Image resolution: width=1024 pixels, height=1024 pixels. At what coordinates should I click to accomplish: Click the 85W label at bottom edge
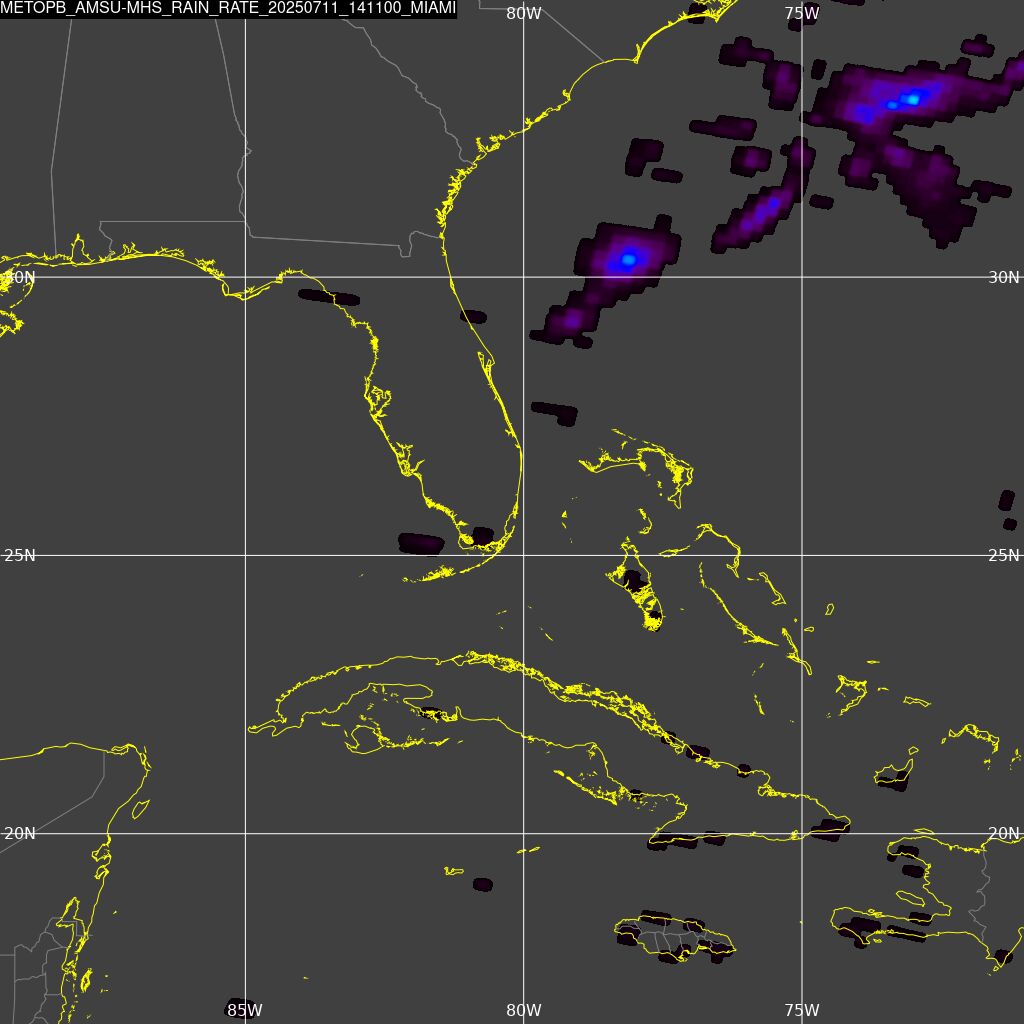(x=245, y=1010)
